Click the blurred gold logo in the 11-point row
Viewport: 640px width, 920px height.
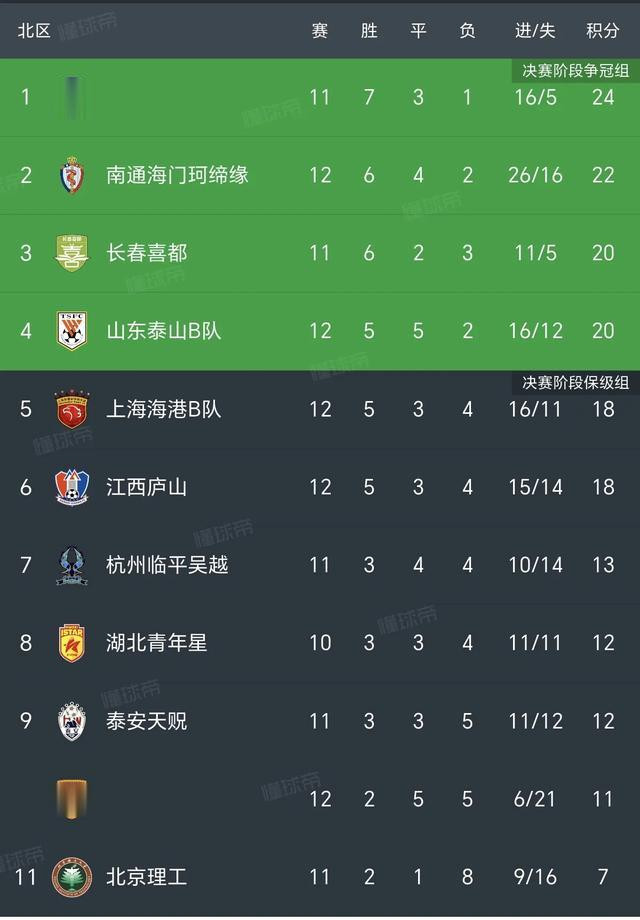click(72, 799)
